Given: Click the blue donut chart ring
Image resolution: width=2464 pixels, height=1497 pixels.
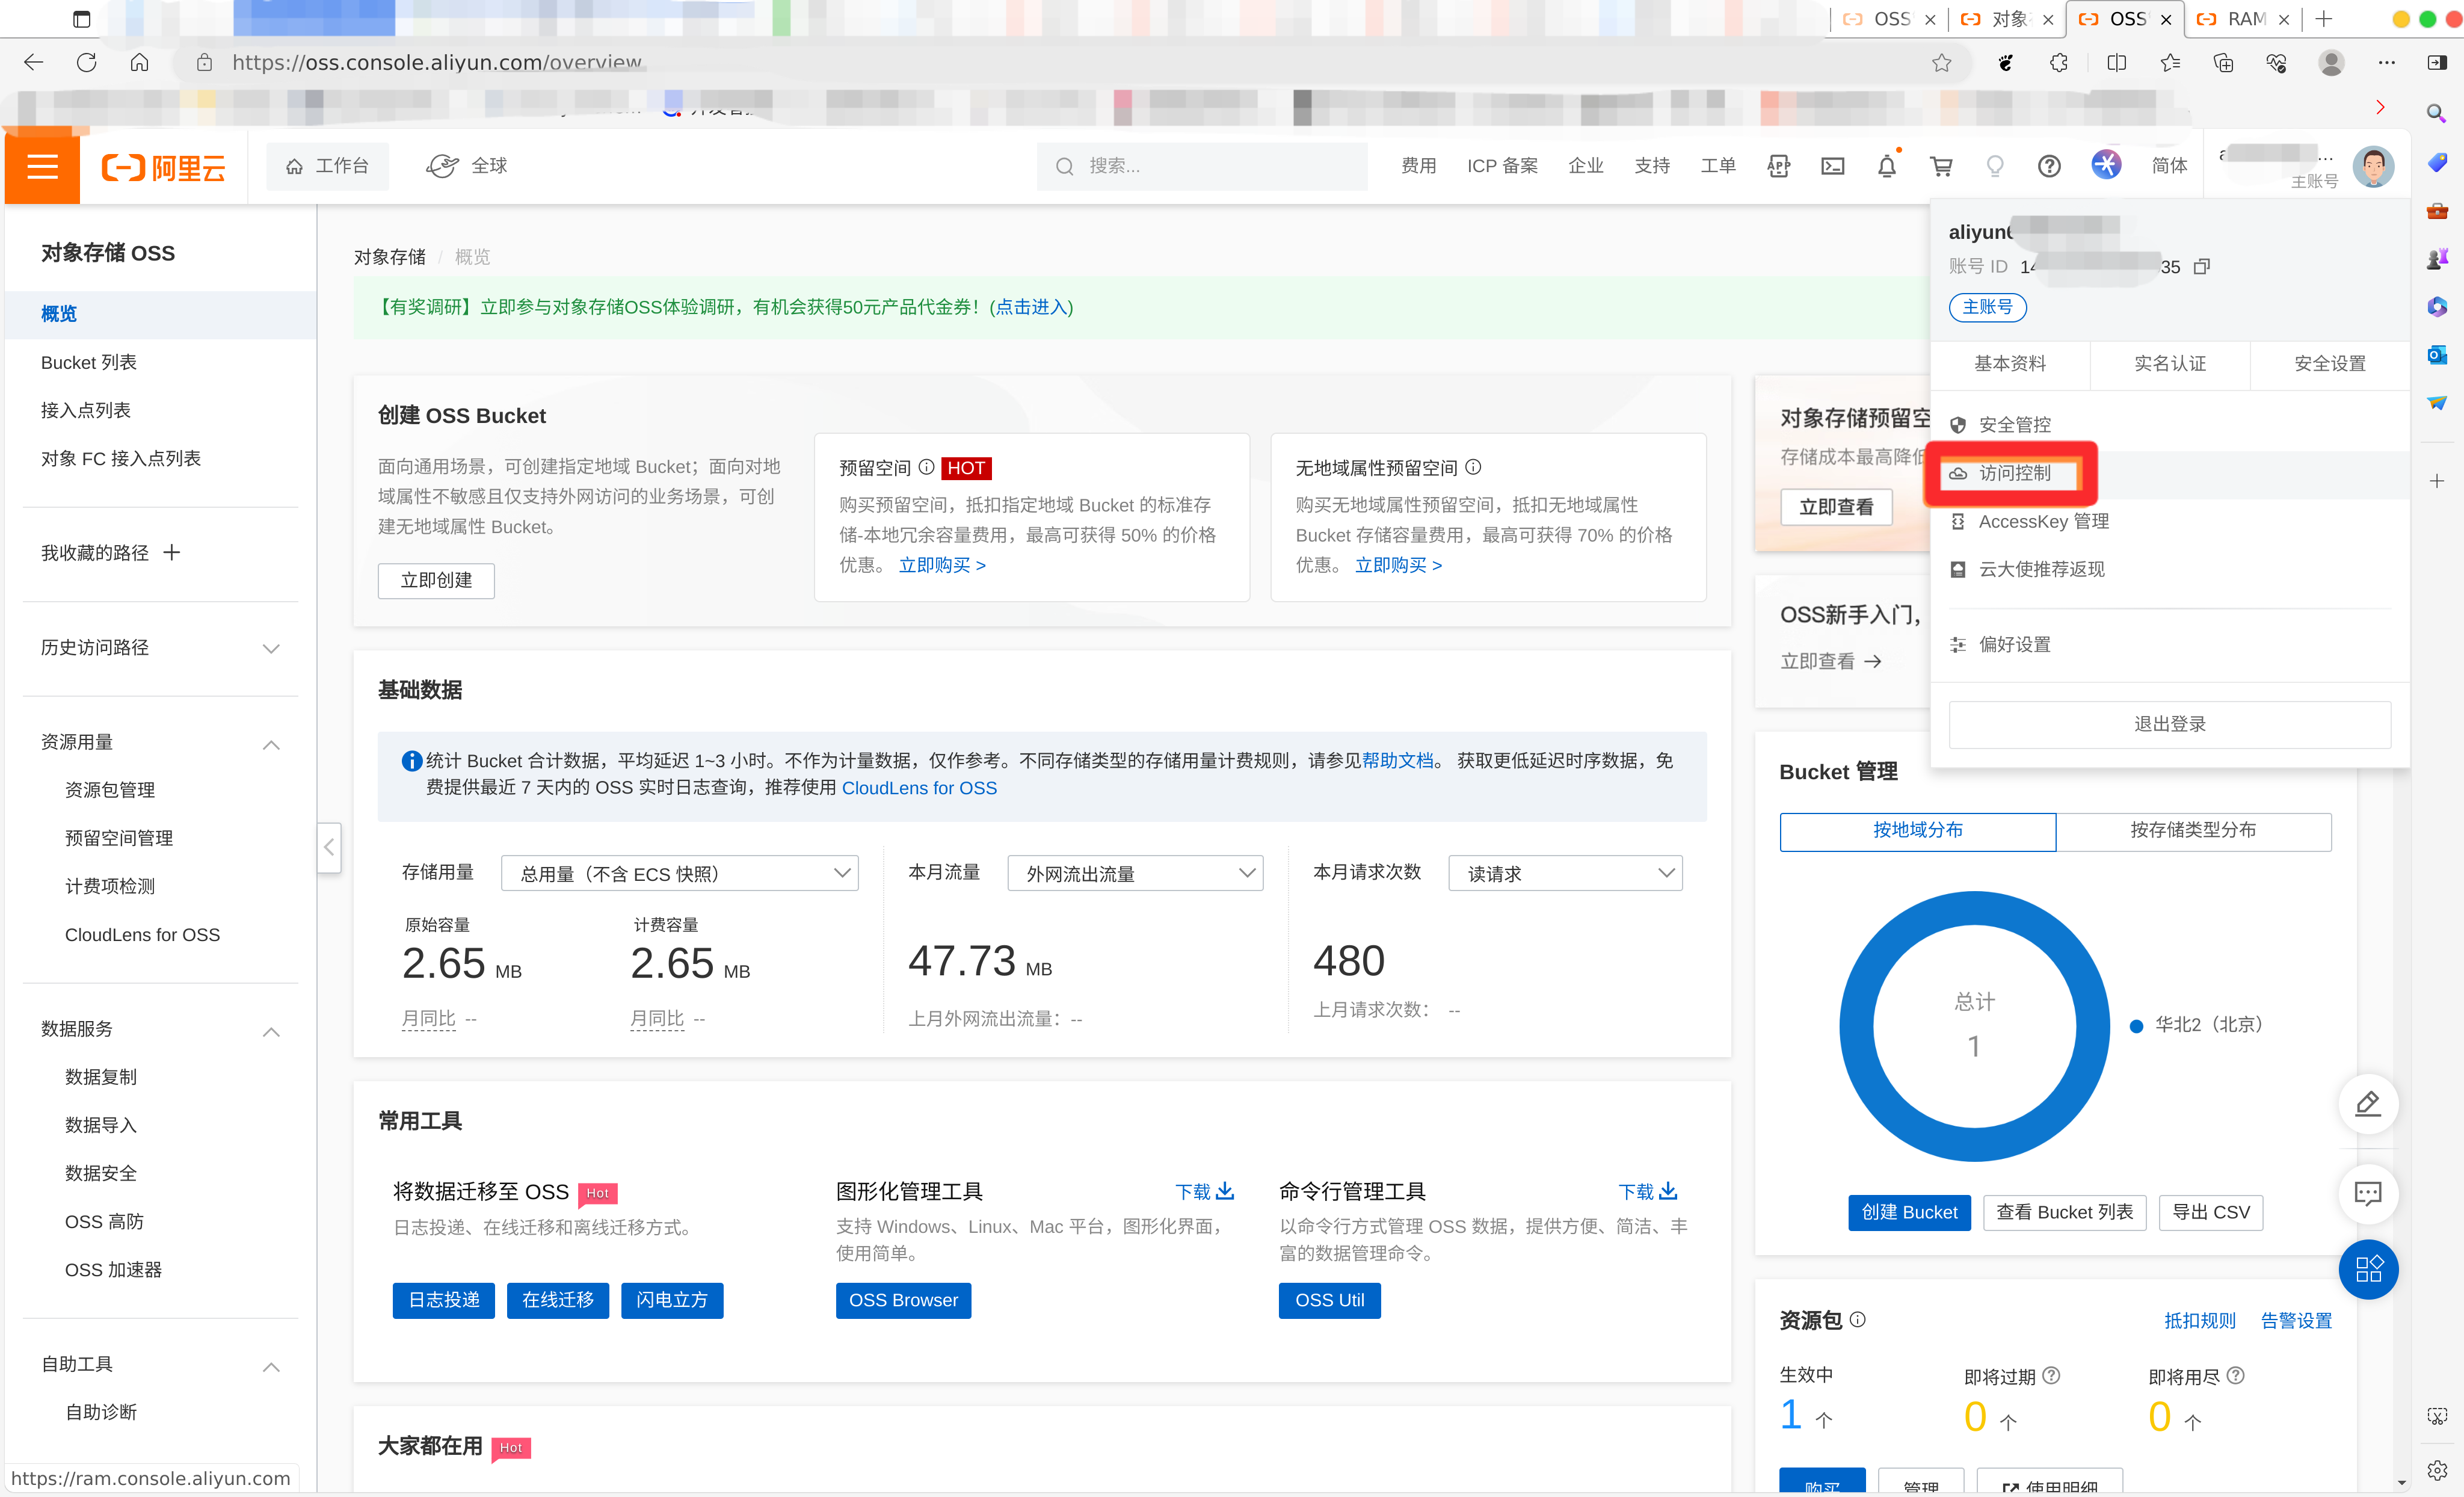Looking at the screenshot, I should (1857, 1026).
